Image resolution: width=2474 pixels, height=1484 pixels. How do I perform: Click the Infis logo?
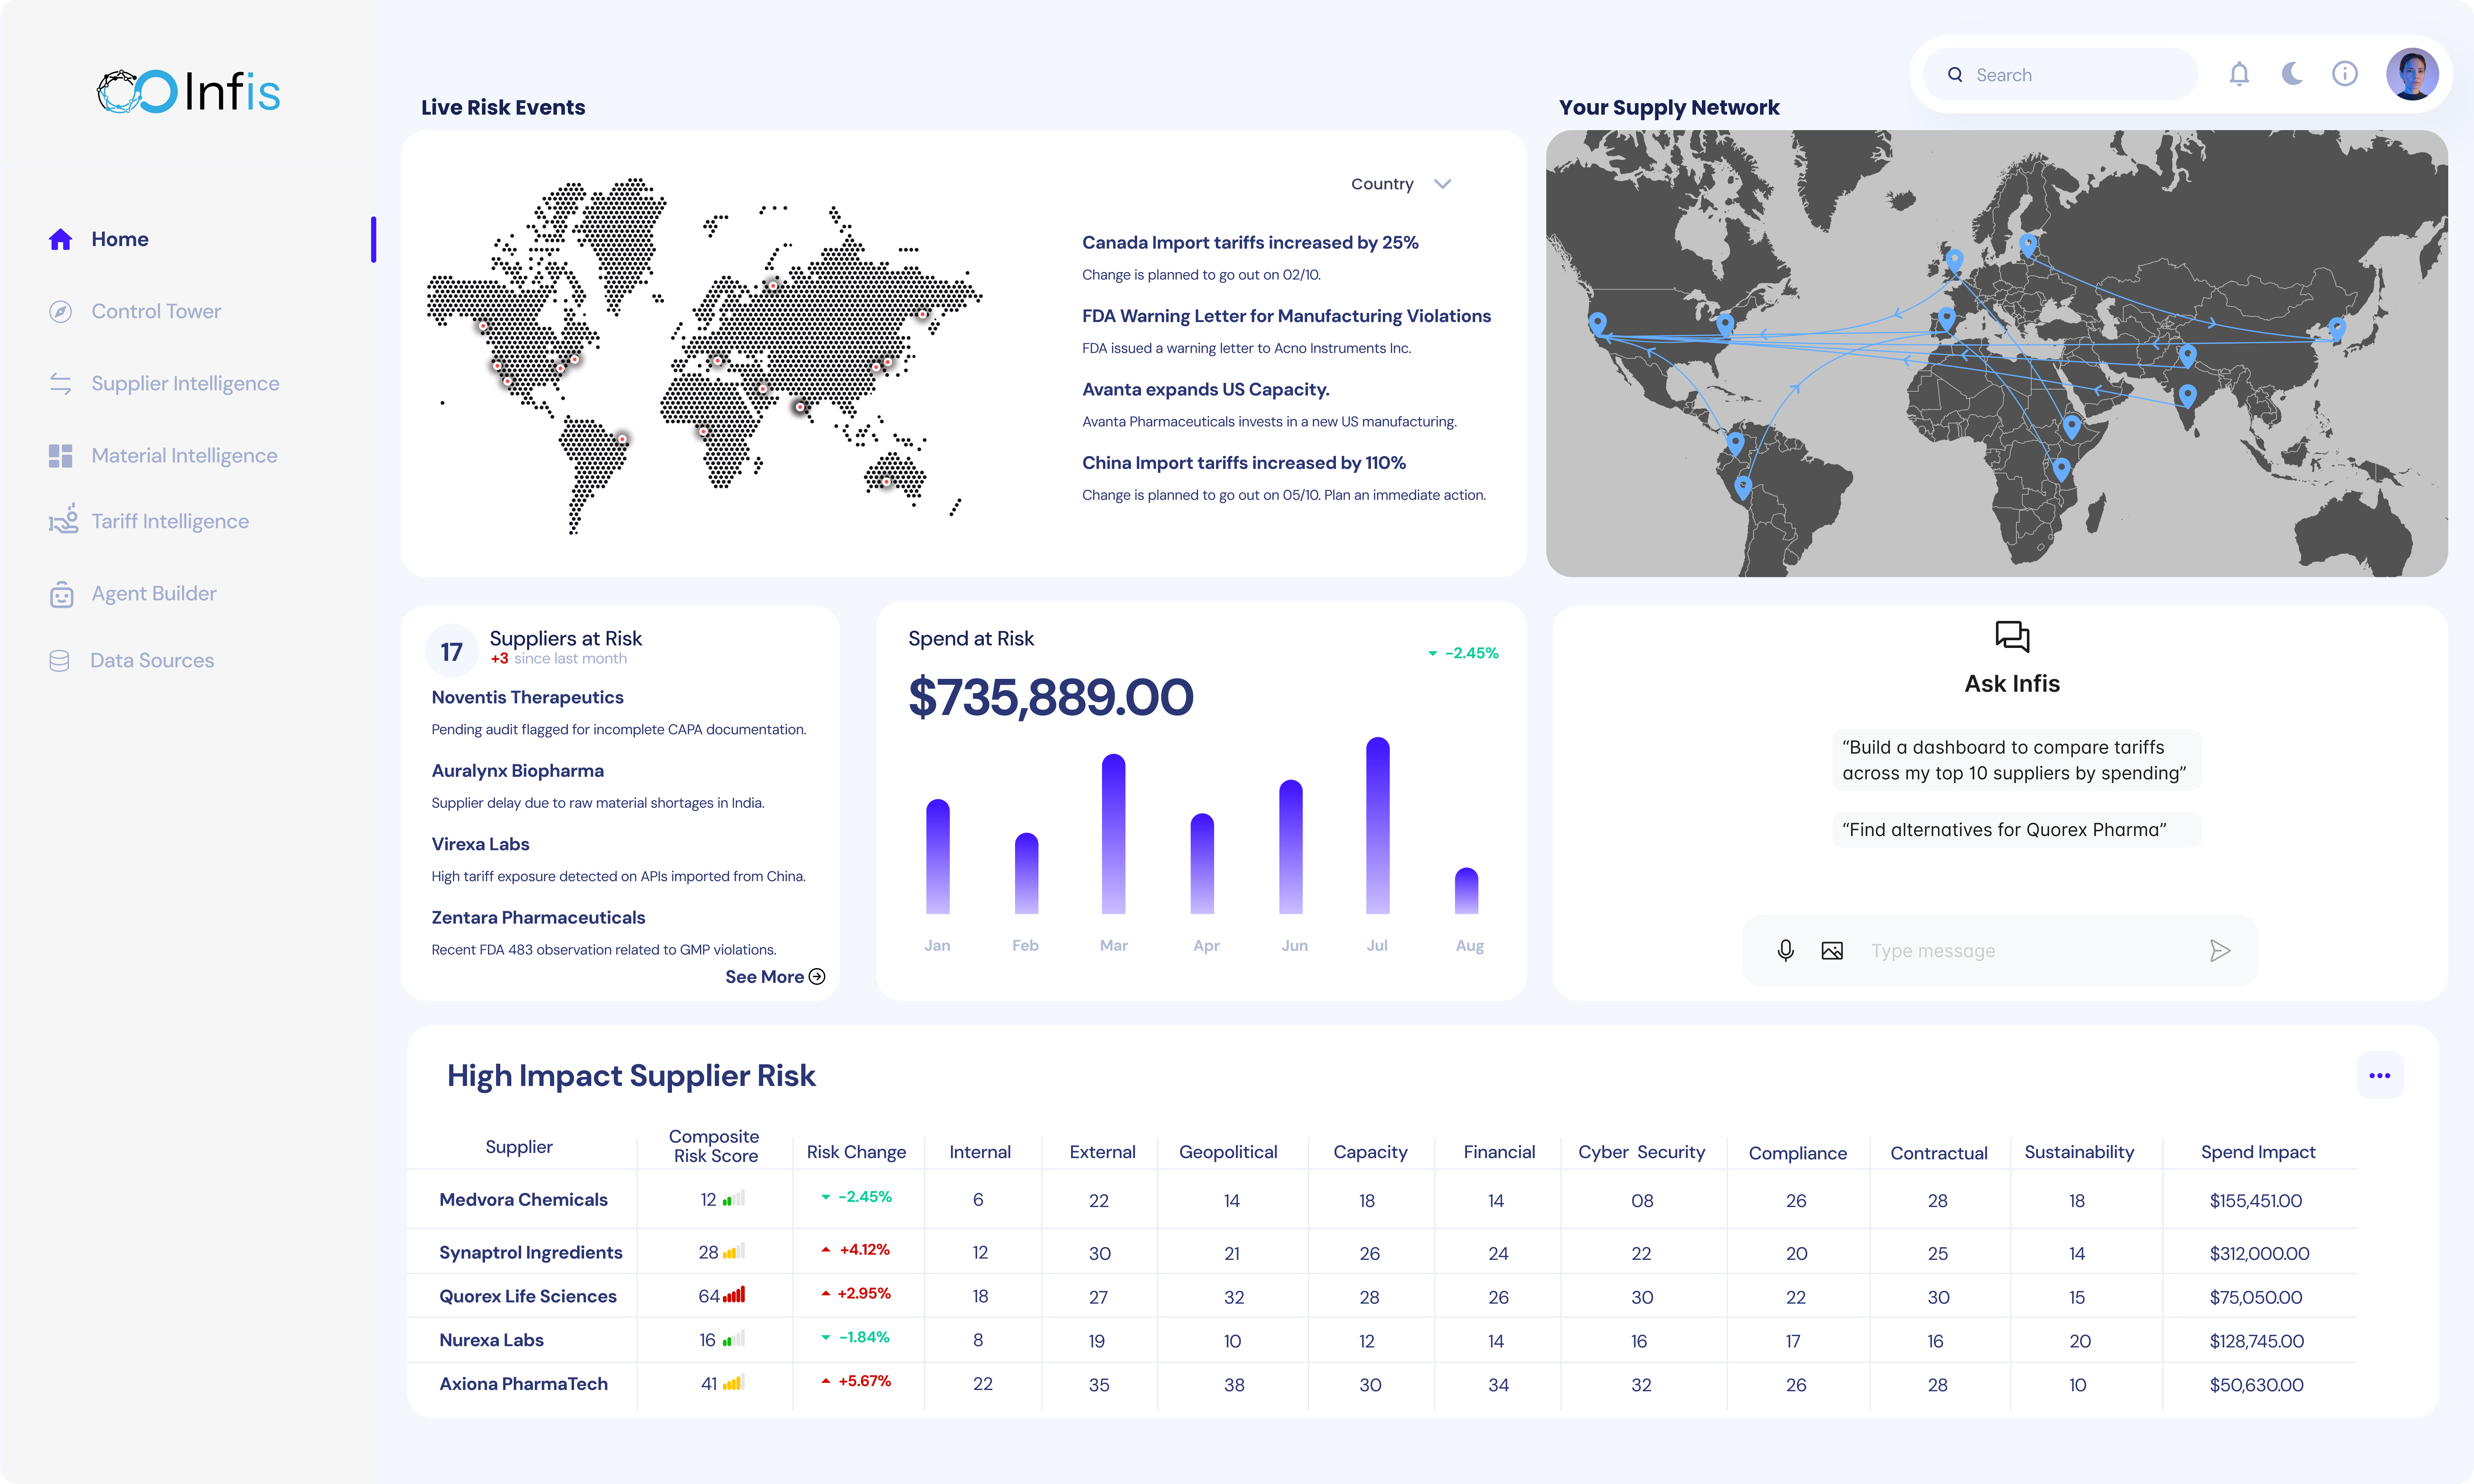pos(188,91)
